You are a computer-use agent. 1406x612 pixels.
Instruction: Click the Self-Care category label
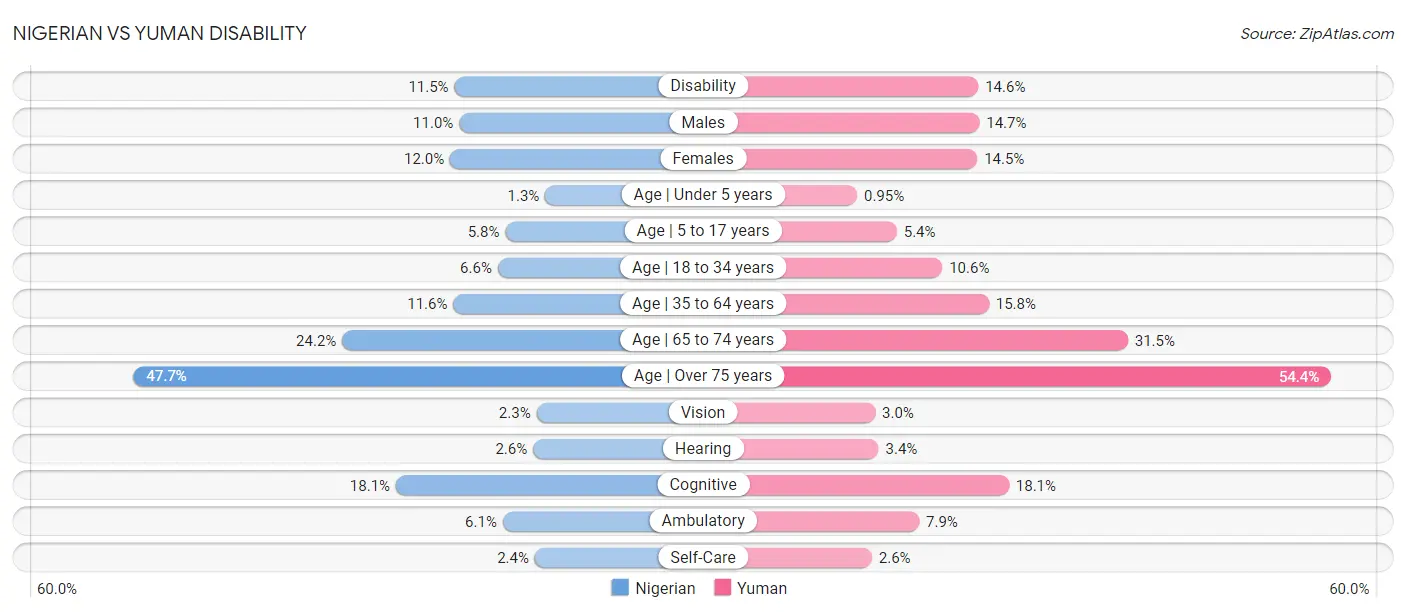click(703, 557)
